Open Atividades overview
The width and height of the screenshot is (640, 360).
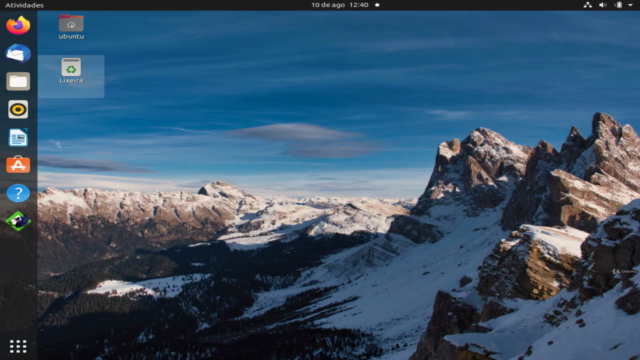(24, 5)
